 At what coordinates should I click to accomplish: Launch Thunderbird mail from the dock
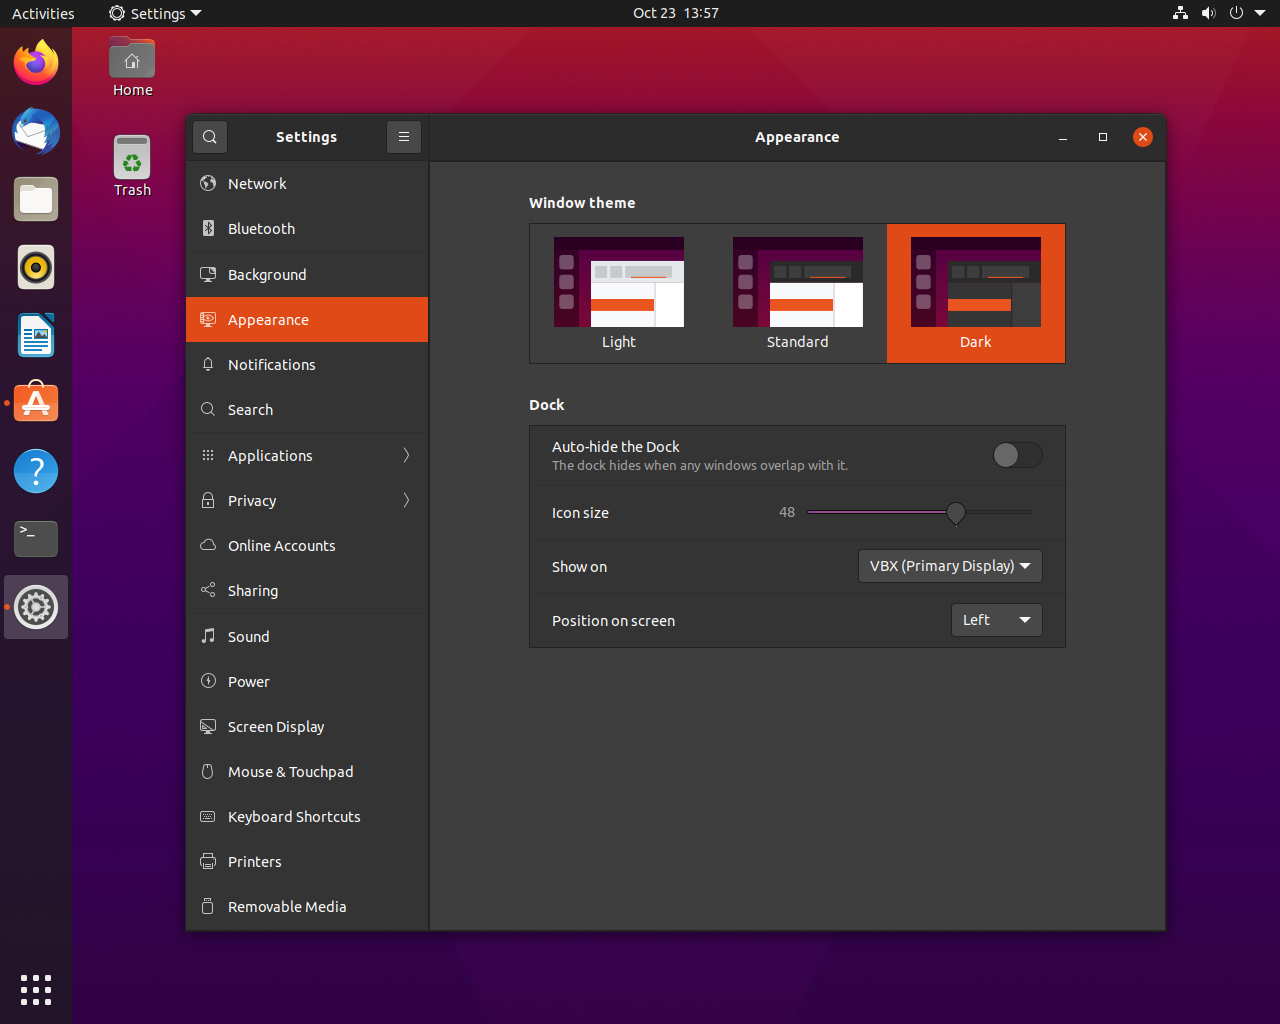(x=36, y=131)
